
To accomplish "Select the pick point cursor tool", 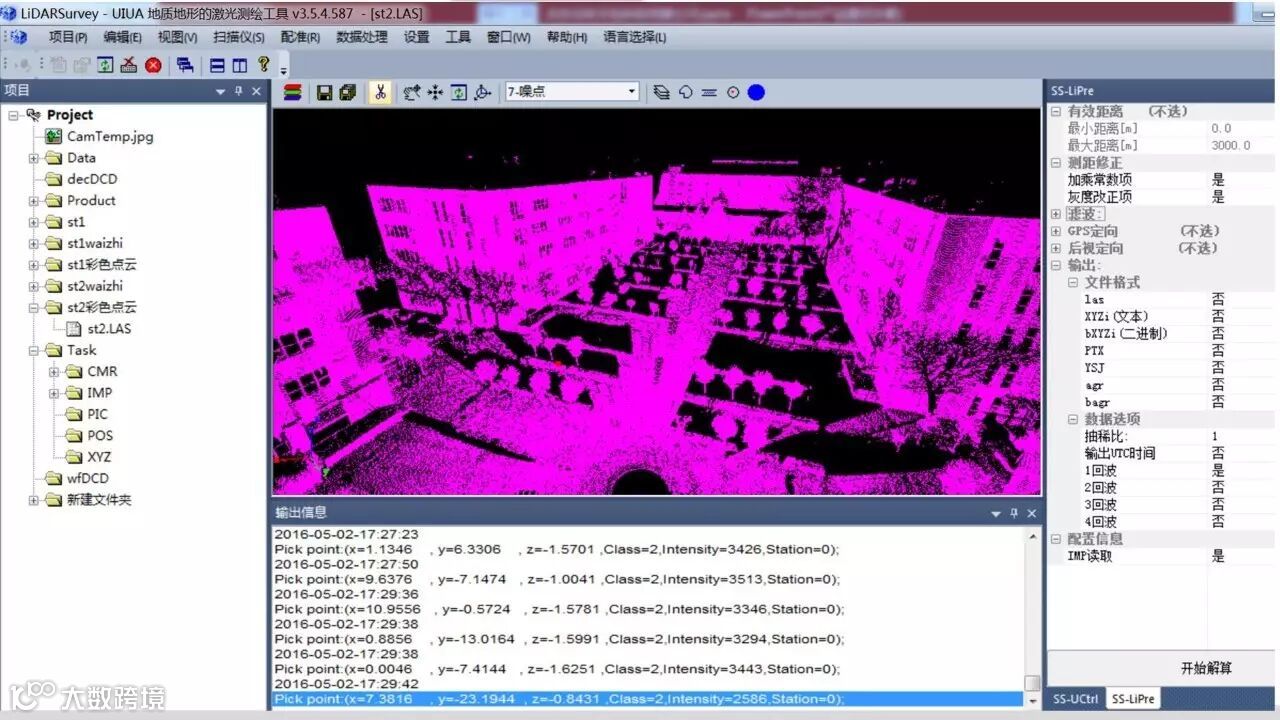I will [x=412, y=92].
